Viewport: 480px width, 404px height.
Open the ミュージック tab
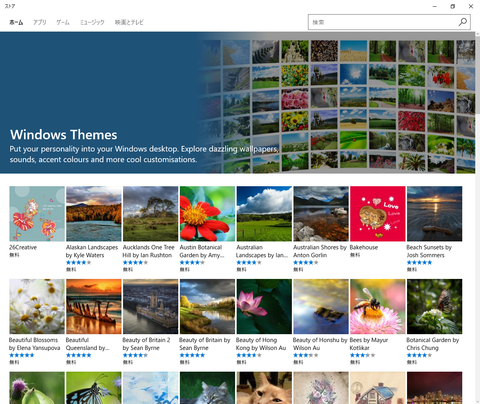[x=92, y=22]
